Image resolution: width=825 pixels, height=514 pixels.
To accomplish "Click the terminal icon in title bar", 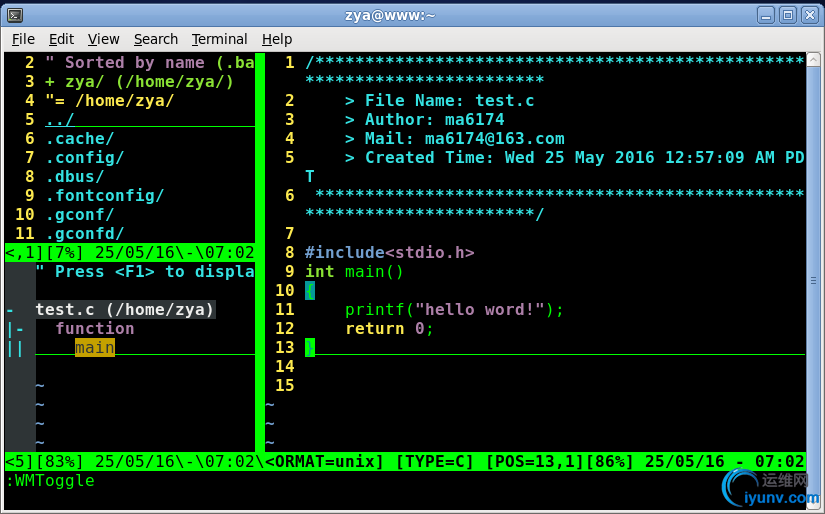I will coord(15,16).
